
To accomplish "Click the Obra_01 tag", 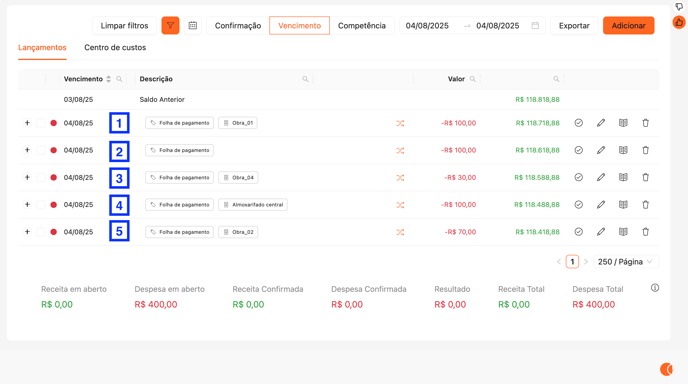I will (238, 123).
